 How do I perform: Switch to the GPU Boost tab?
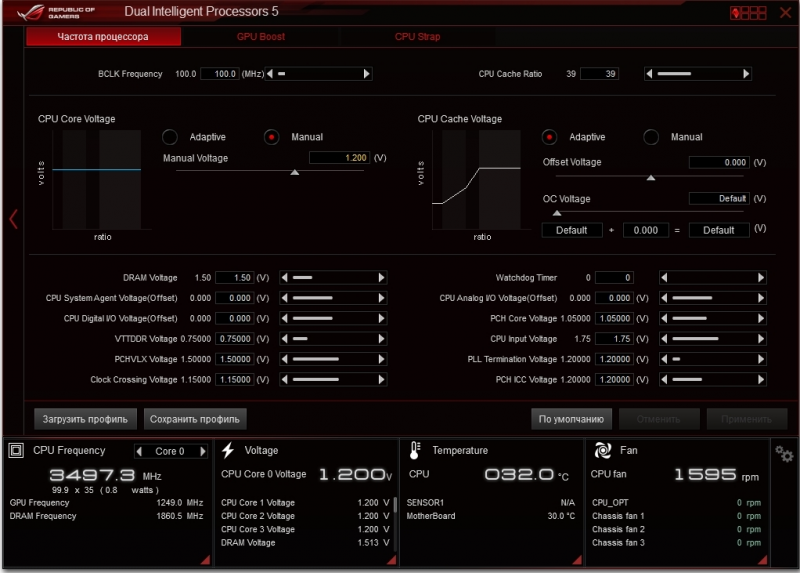[261, 37]
